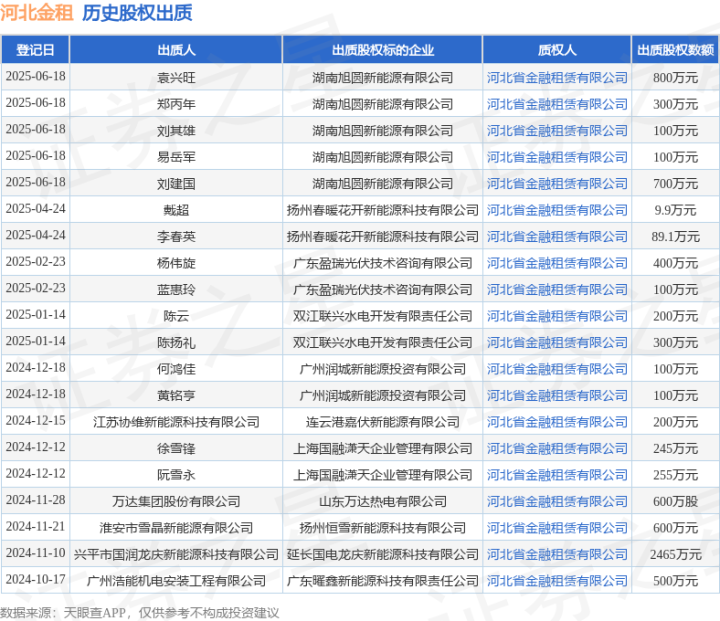Click the 河北金租 title text

[37, 12]
